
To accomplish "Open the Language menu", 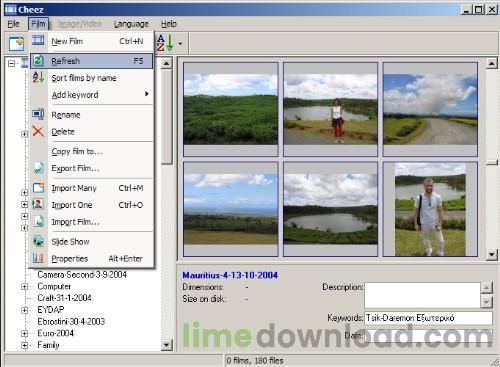I will coord(131,24).
